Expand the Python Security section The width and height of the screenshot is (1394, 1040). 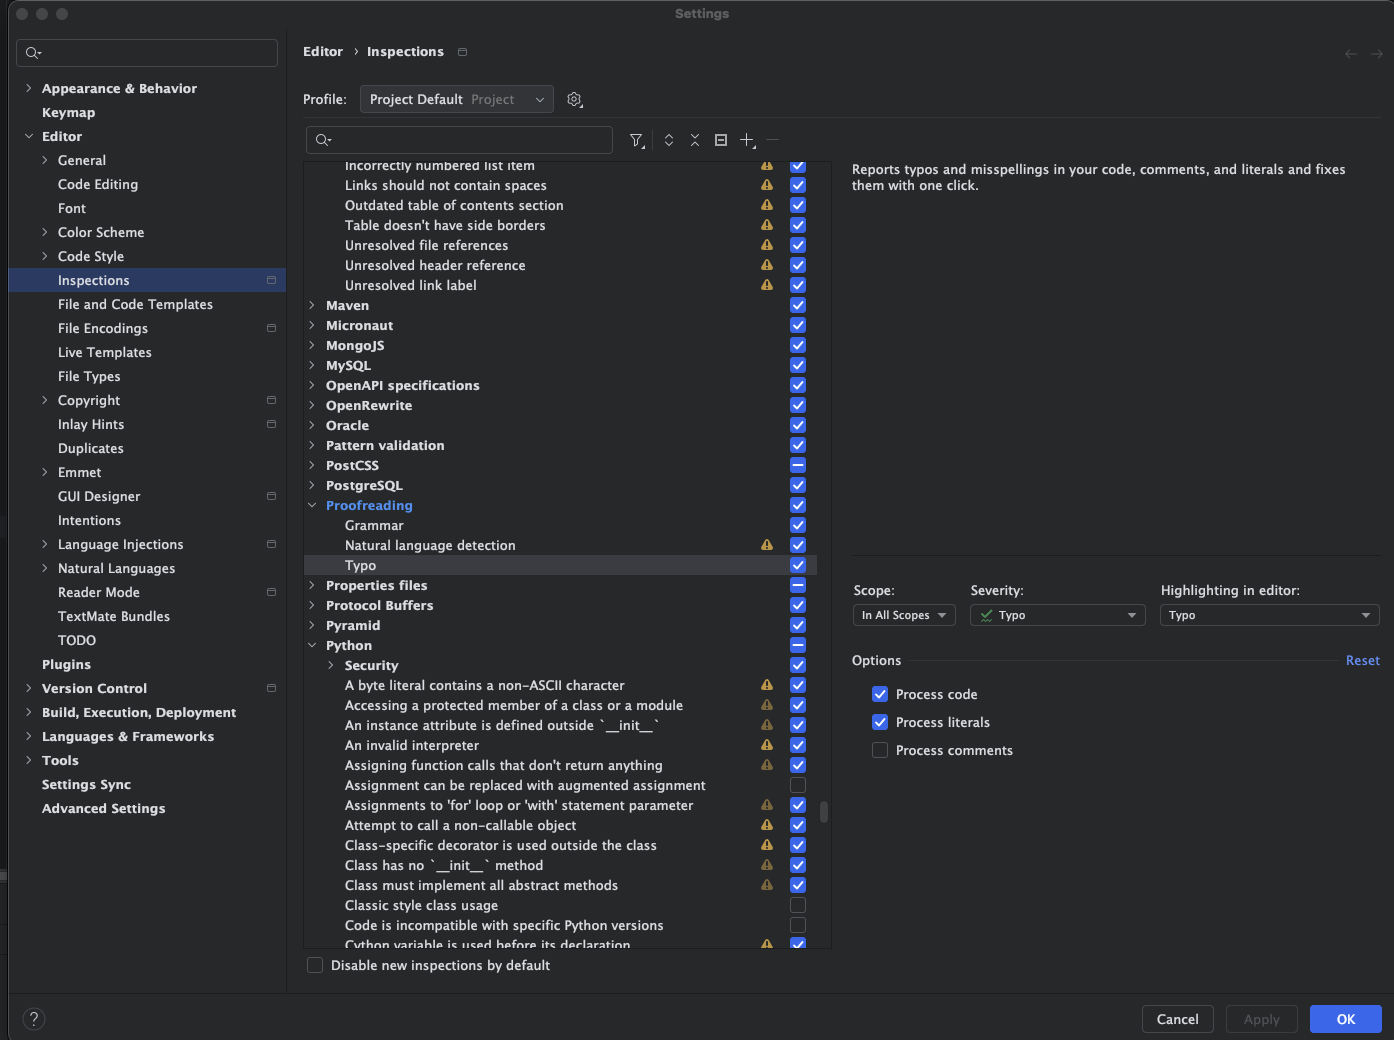[330, 665]
